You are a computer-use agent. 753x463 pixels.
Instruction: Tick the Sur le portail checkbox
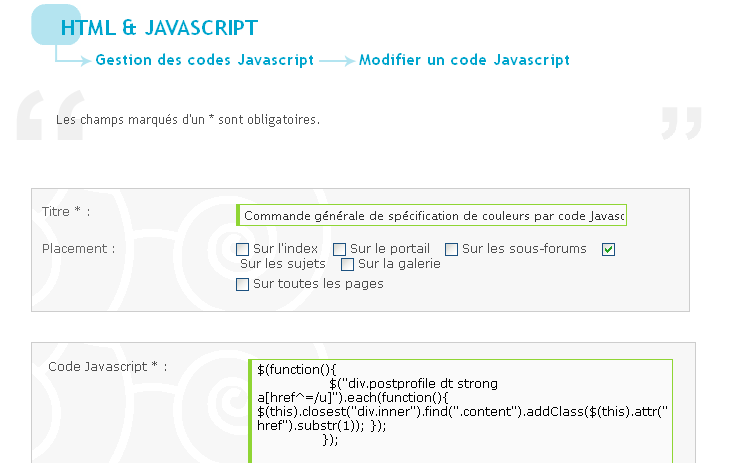[340, 249]
